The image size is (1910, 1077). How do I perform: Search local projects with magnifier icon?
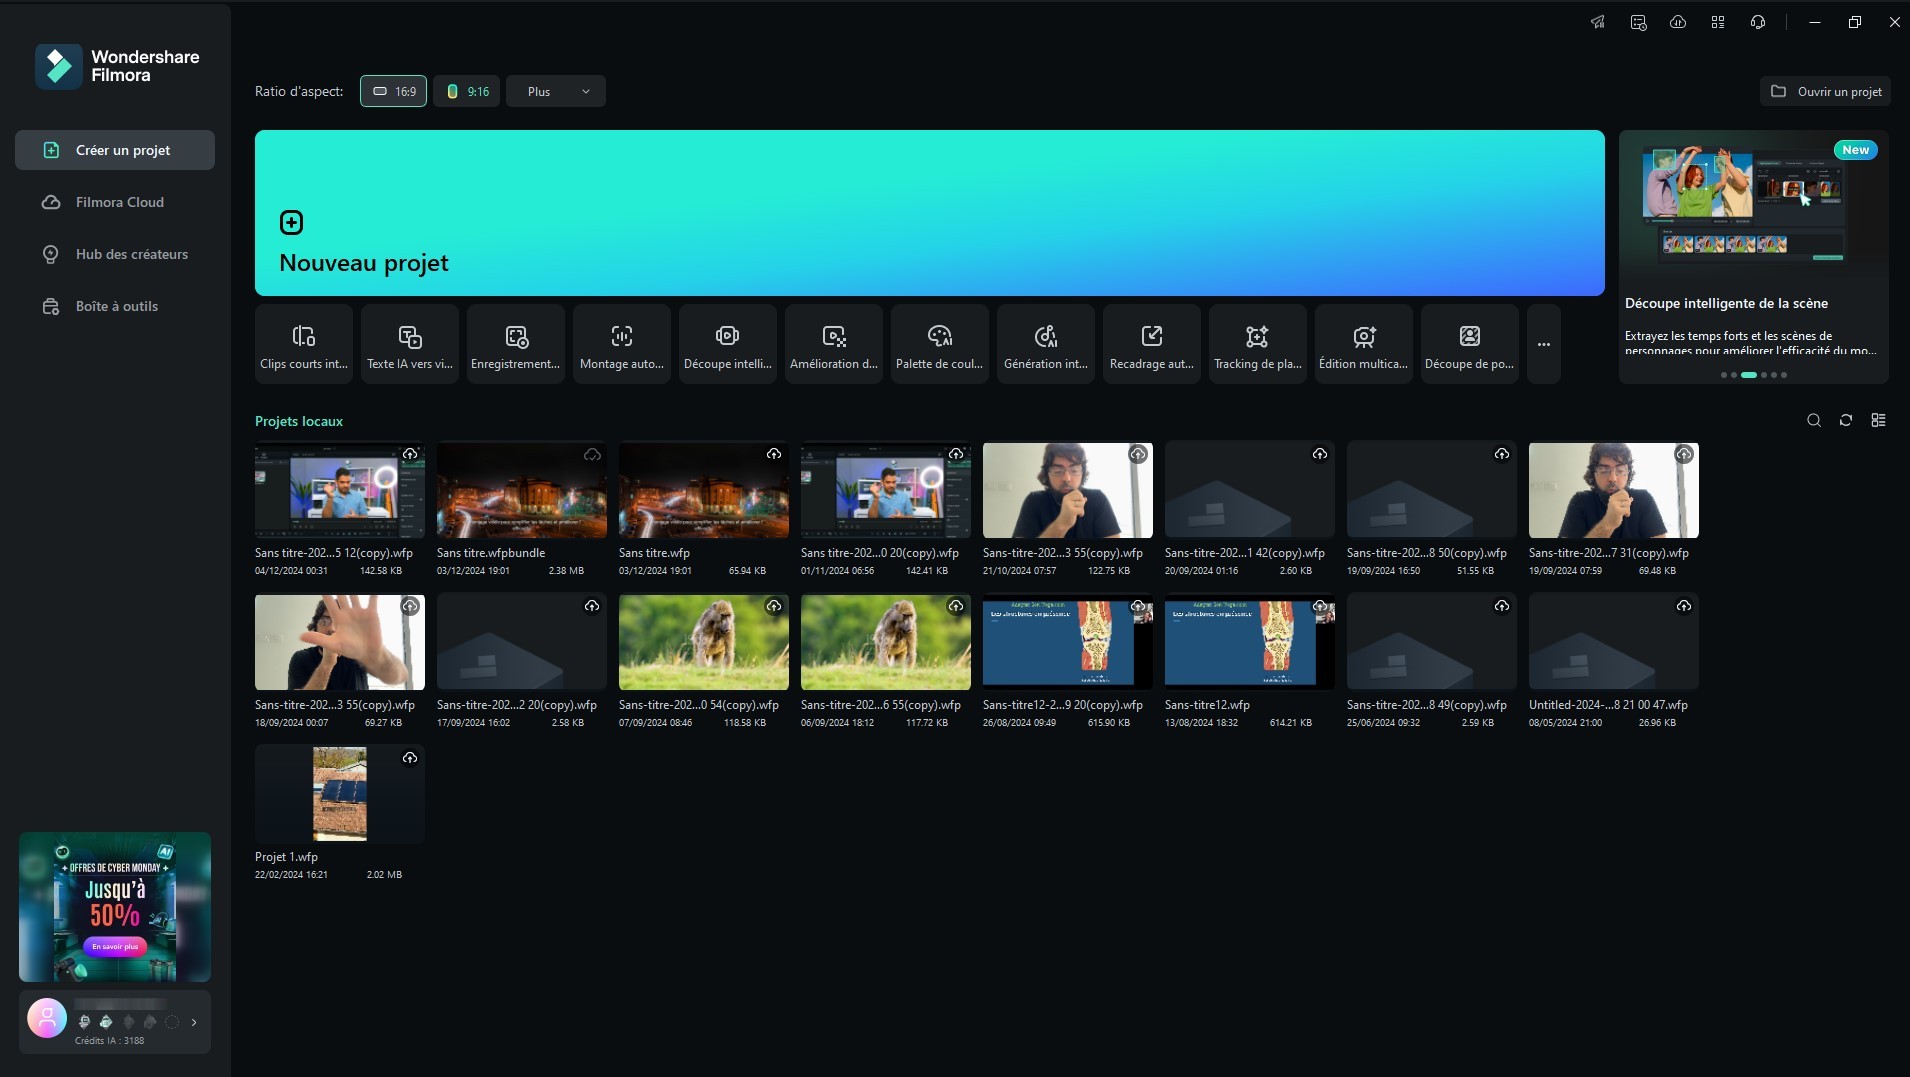(1814, 421)
